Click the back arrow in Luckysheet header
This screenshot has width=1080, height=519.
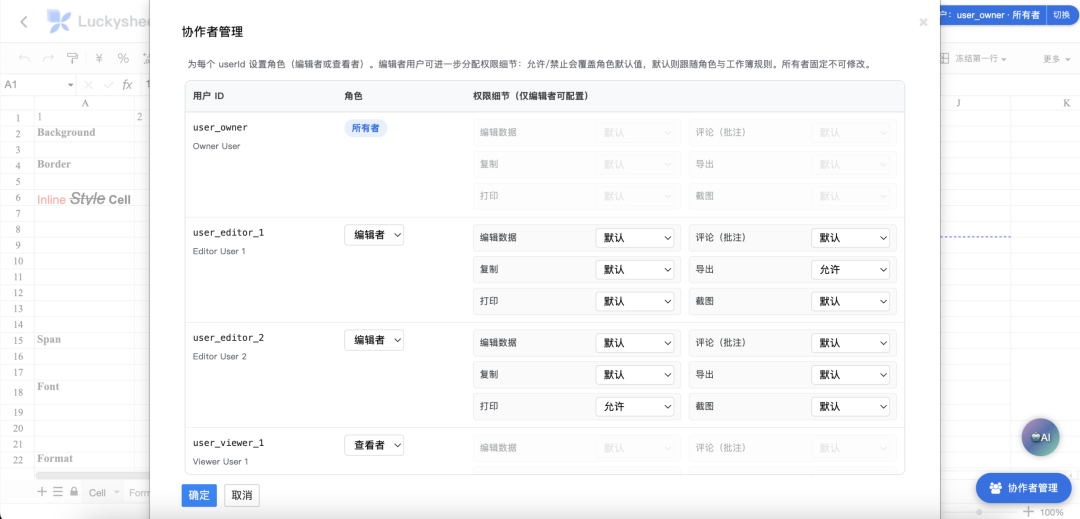click(x=24, y=21)
